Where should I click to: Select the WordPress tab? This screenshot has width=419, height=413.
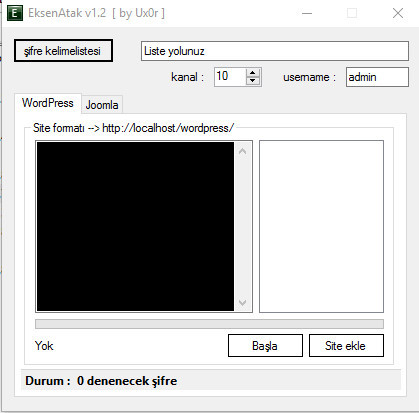pyautogui.click(x=48, y=103)
